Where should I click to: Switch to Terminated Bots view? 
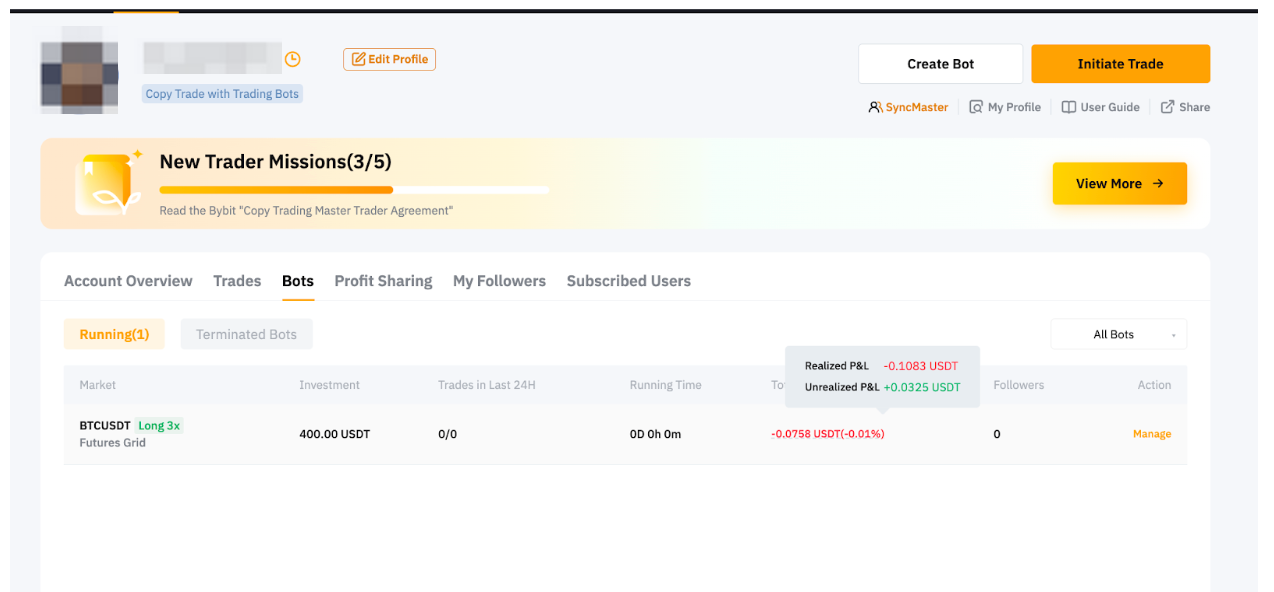click(x=246, y=334)
